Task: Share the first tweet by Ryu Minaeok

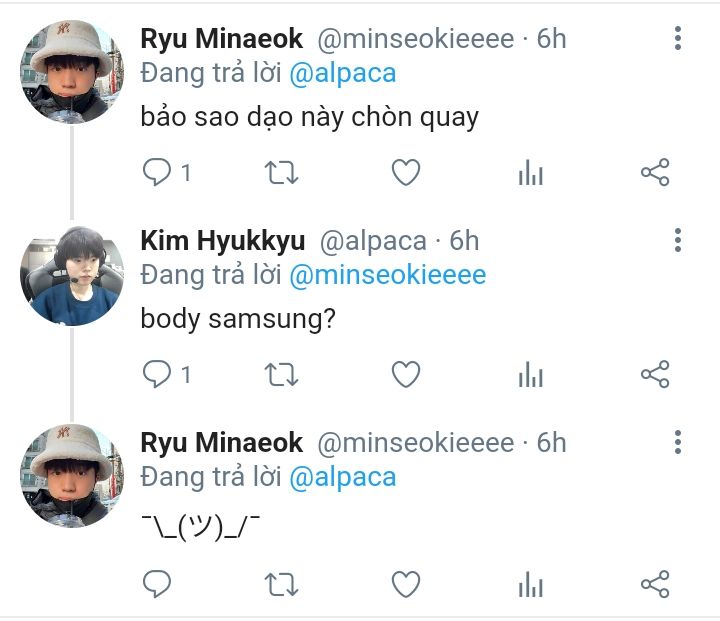Action: coord(654,173)
